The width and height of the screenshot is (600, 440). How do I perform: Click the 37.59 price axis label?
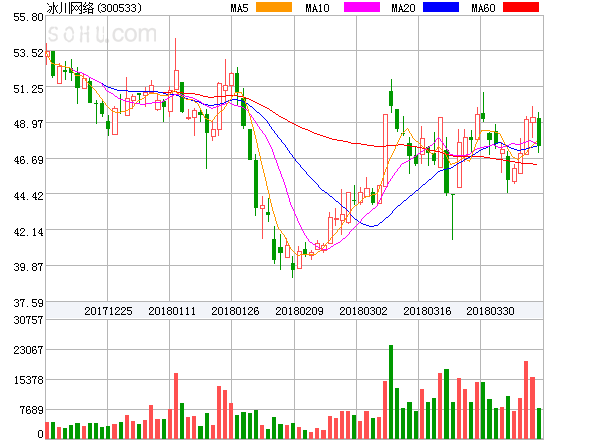(x=28, y=303)
